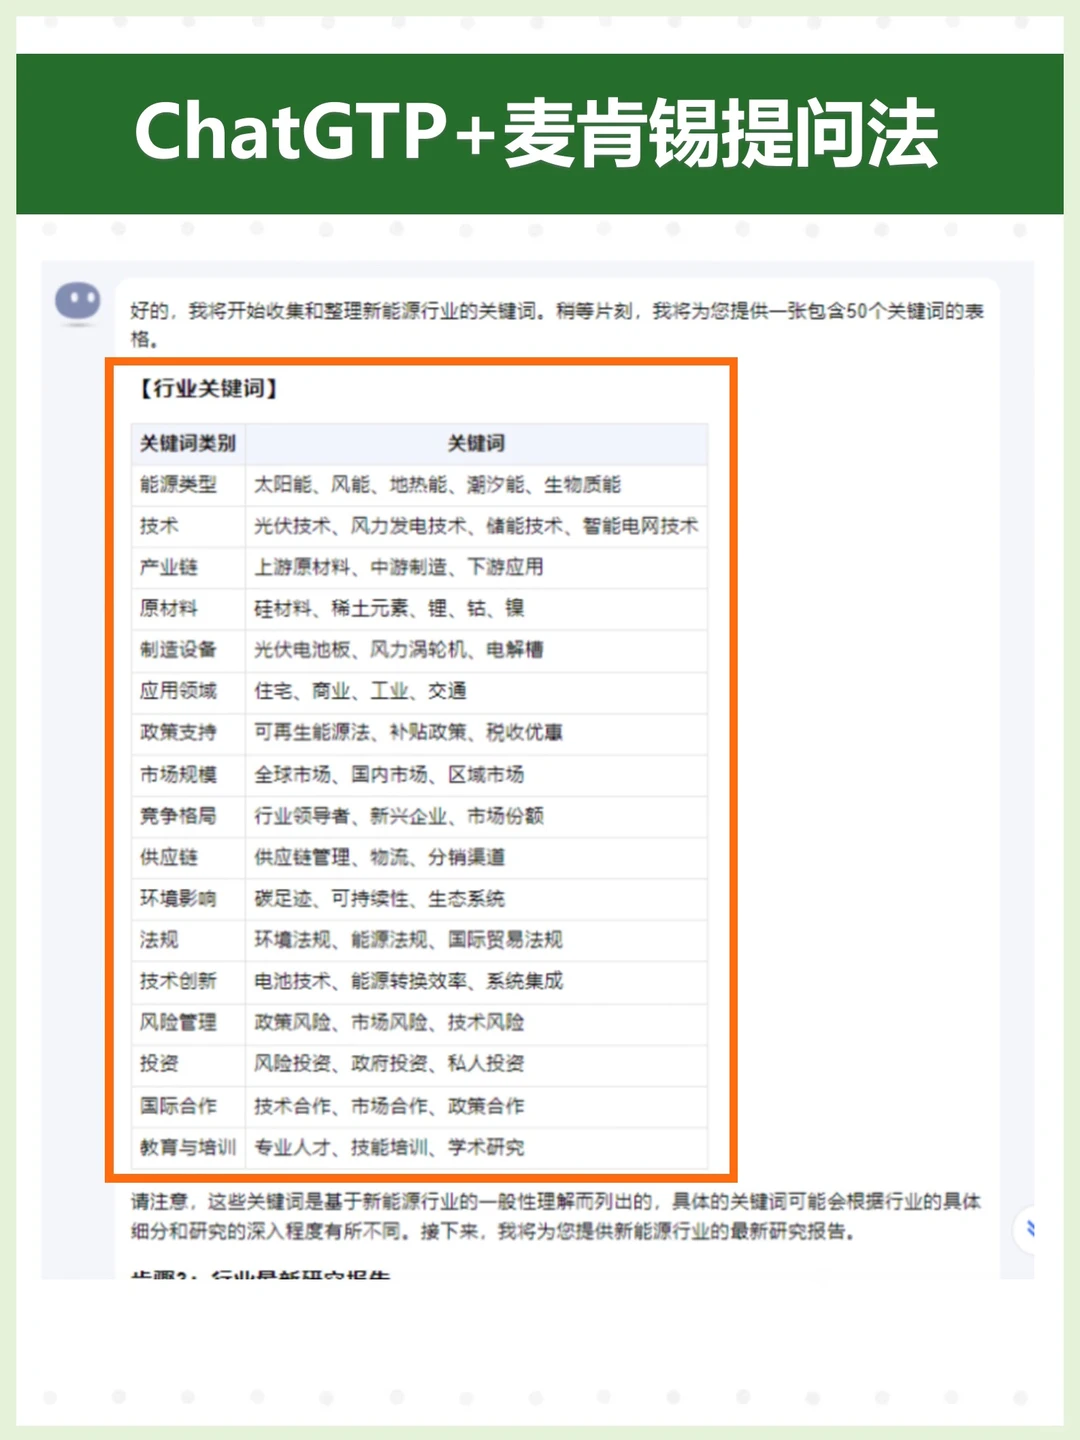Click the keyword 光伏技术
The image size is (1080, 1440).
click(295, 525)
